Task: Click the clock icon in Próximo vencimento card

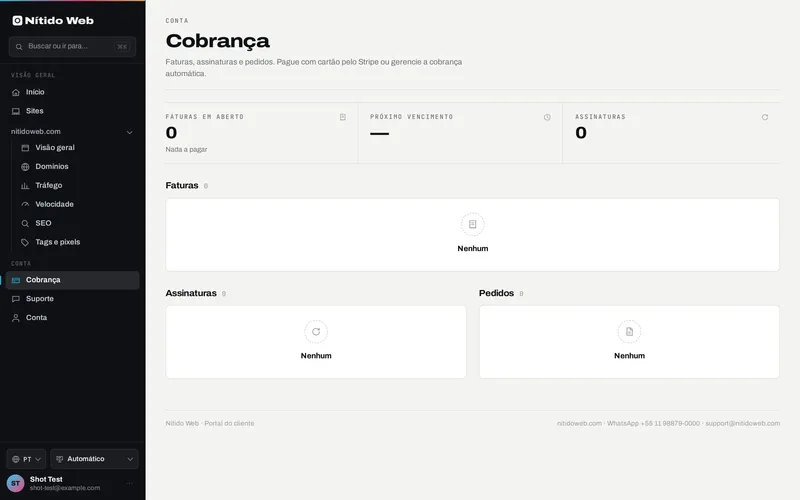Action: pyautogui.click(x=547, y=117)
